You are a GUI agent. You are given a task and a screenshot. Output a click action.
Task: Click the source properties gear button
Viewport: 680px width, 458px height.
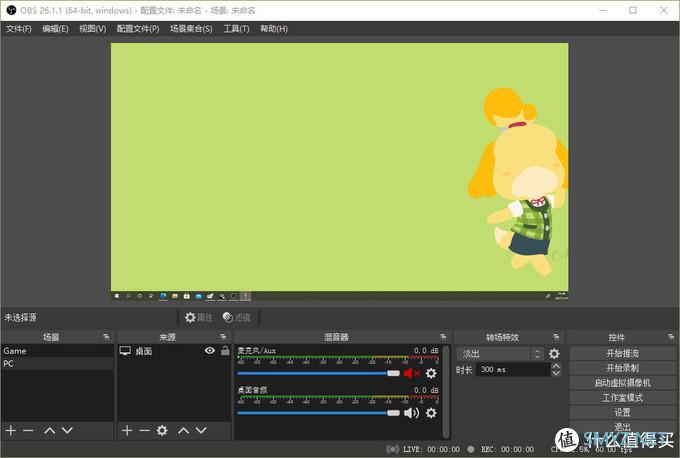pos(199,317)
